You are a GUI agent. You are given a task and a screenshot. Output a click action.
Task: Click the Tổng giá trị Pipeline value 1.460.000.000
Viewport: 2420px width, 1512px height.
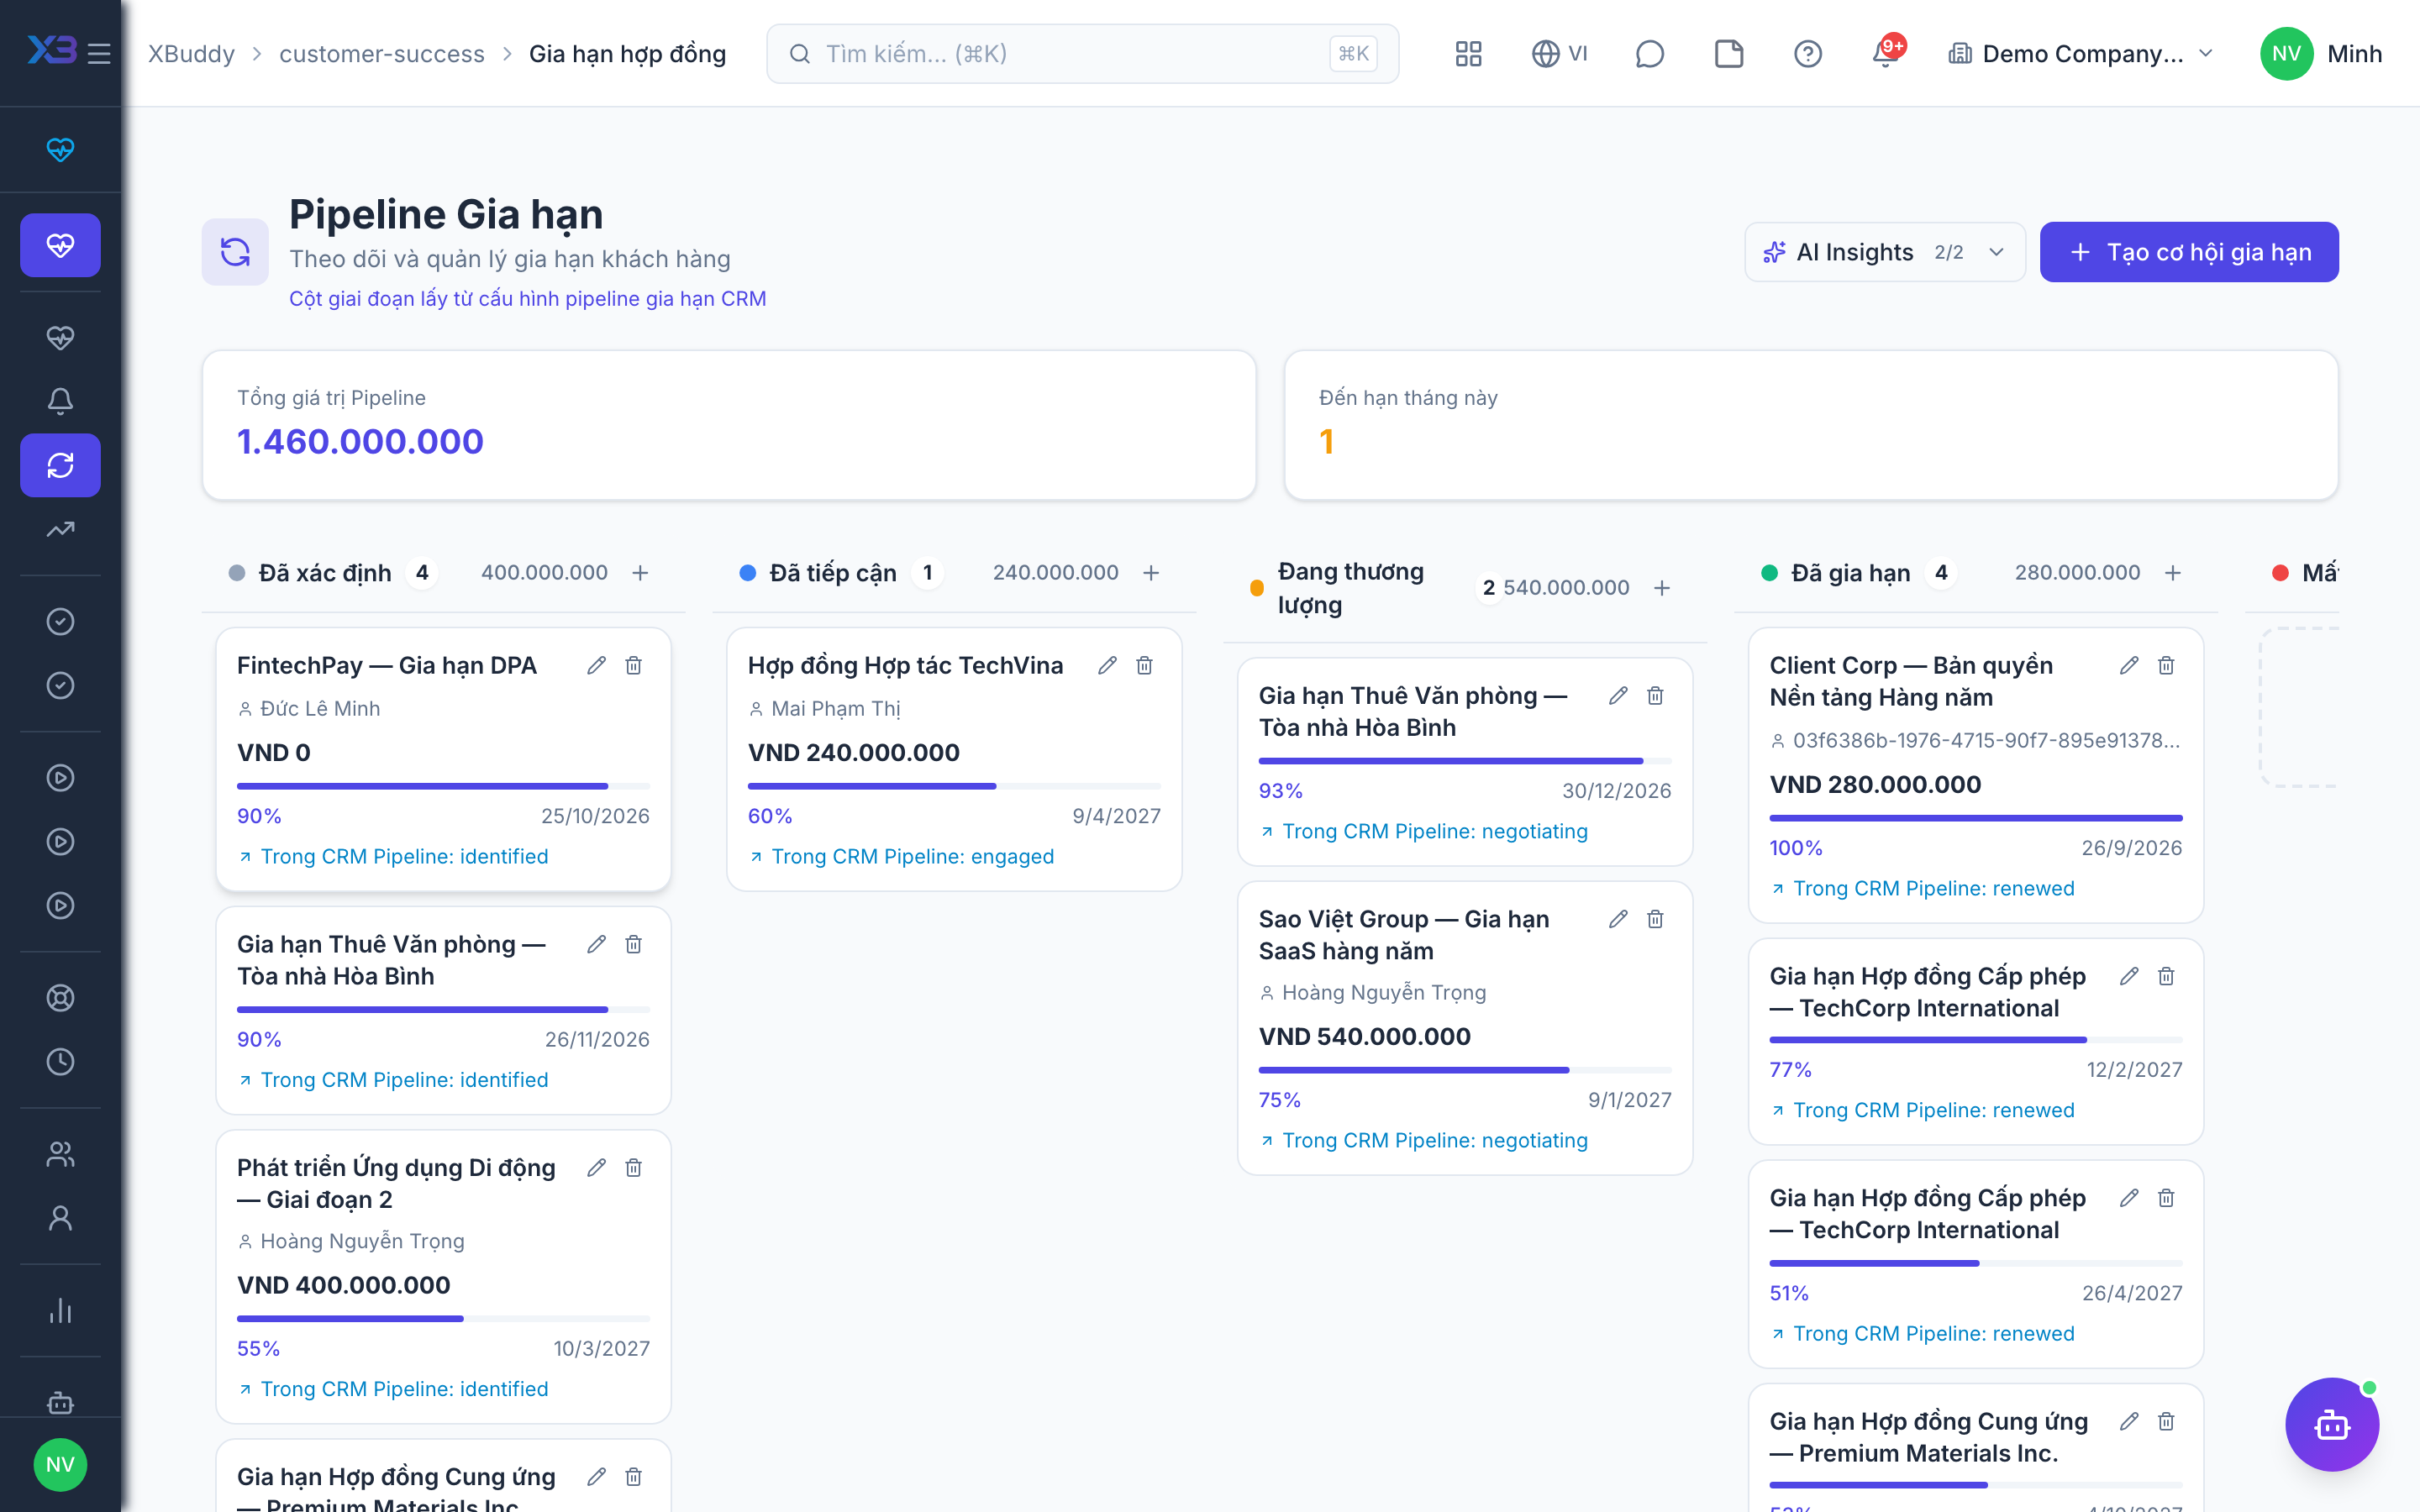(x=360, y=441)
